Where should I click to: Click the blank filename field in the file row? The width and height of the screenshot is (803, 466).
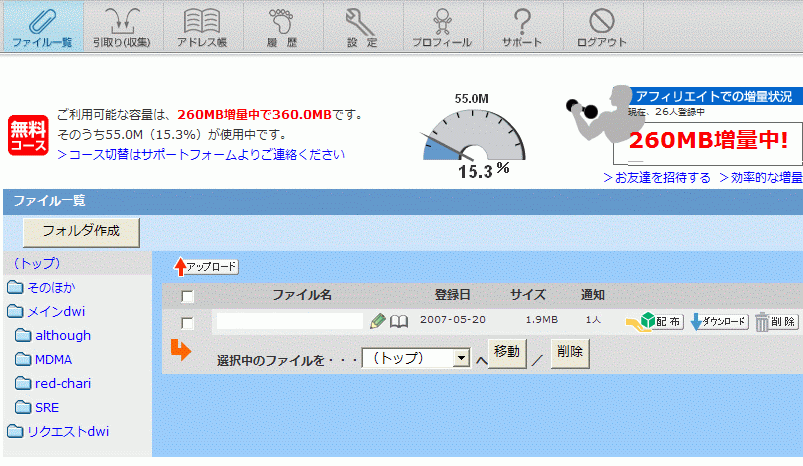tap(289, 321)
